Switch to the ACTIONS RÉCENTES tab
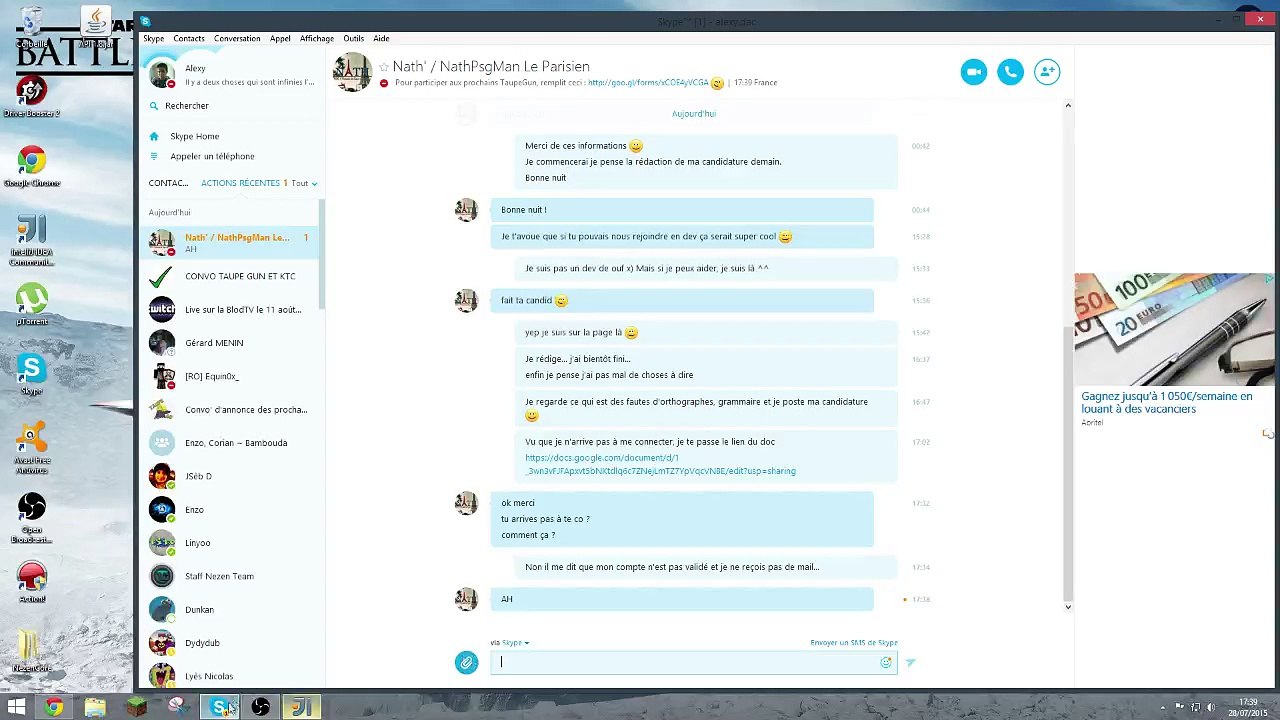Image resolution: width=1280 pixels, height=720 pixels. click(240, 183)
